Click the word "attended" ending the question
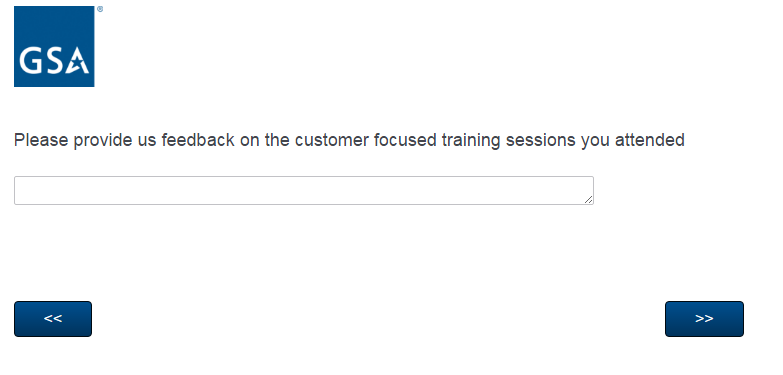 [650, 140]
